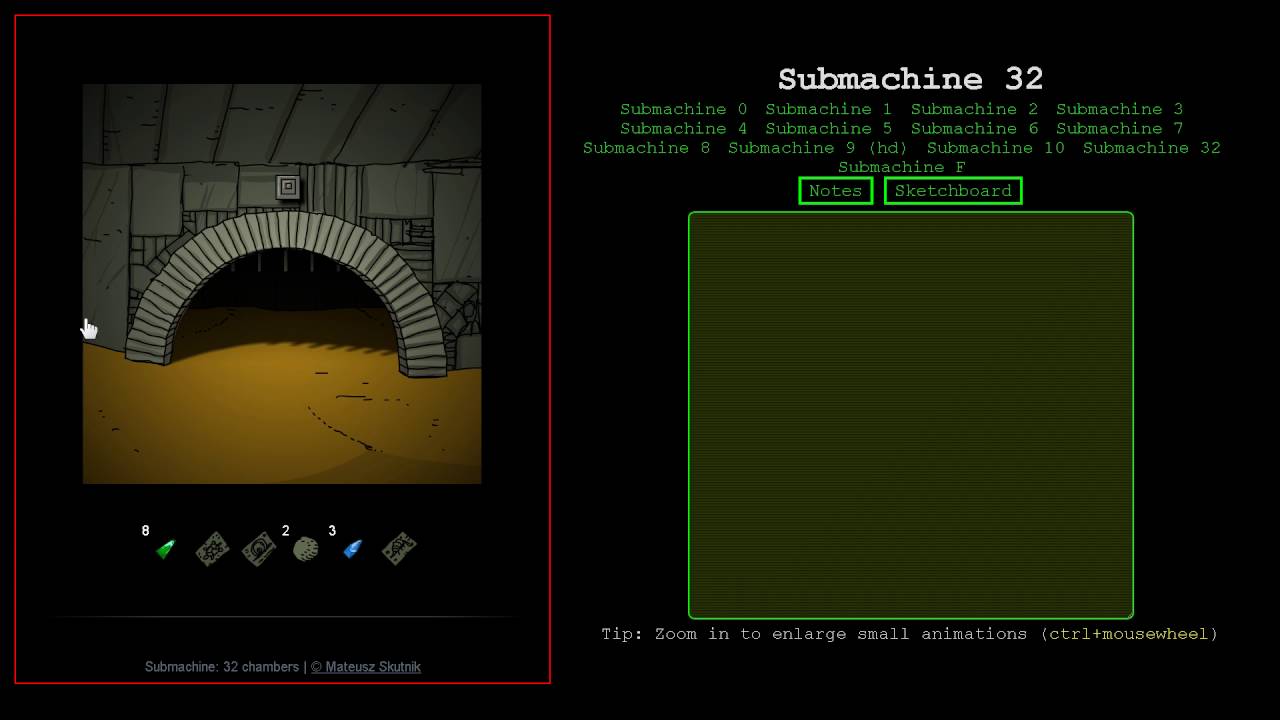Click the Submachine 32 page heading
1280x720 pixels.
[x=910, y=79]
